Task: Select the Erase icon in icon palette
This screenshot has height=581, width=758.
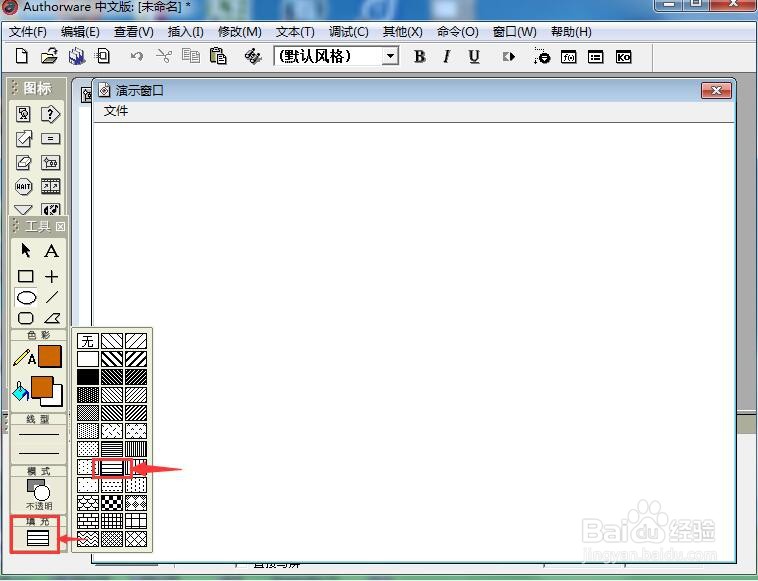Action: tap(23, 162)
